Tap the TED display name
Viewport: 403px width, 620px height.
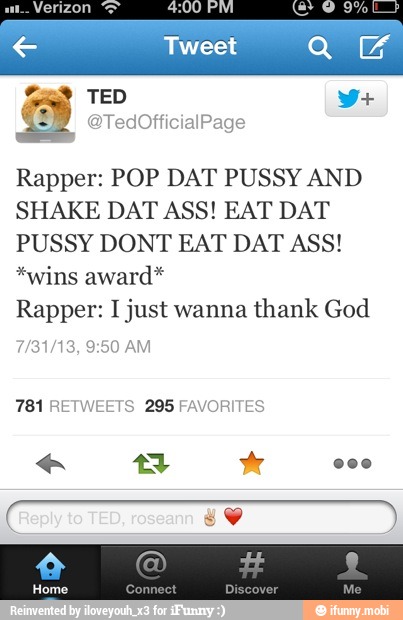[107, 96]
